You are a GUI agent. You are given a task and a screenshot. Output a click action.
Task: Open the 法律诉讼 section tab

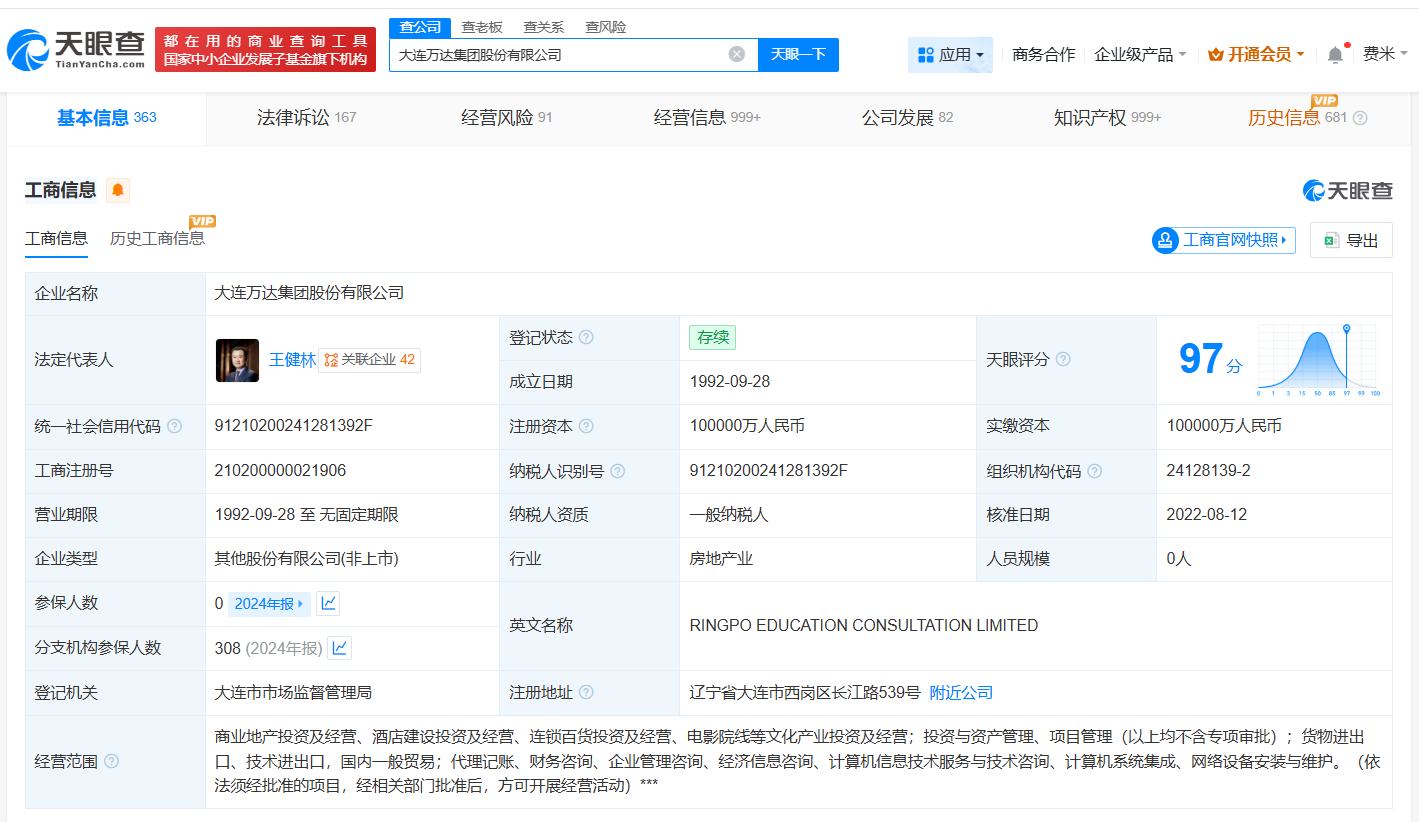coord(292,116)
